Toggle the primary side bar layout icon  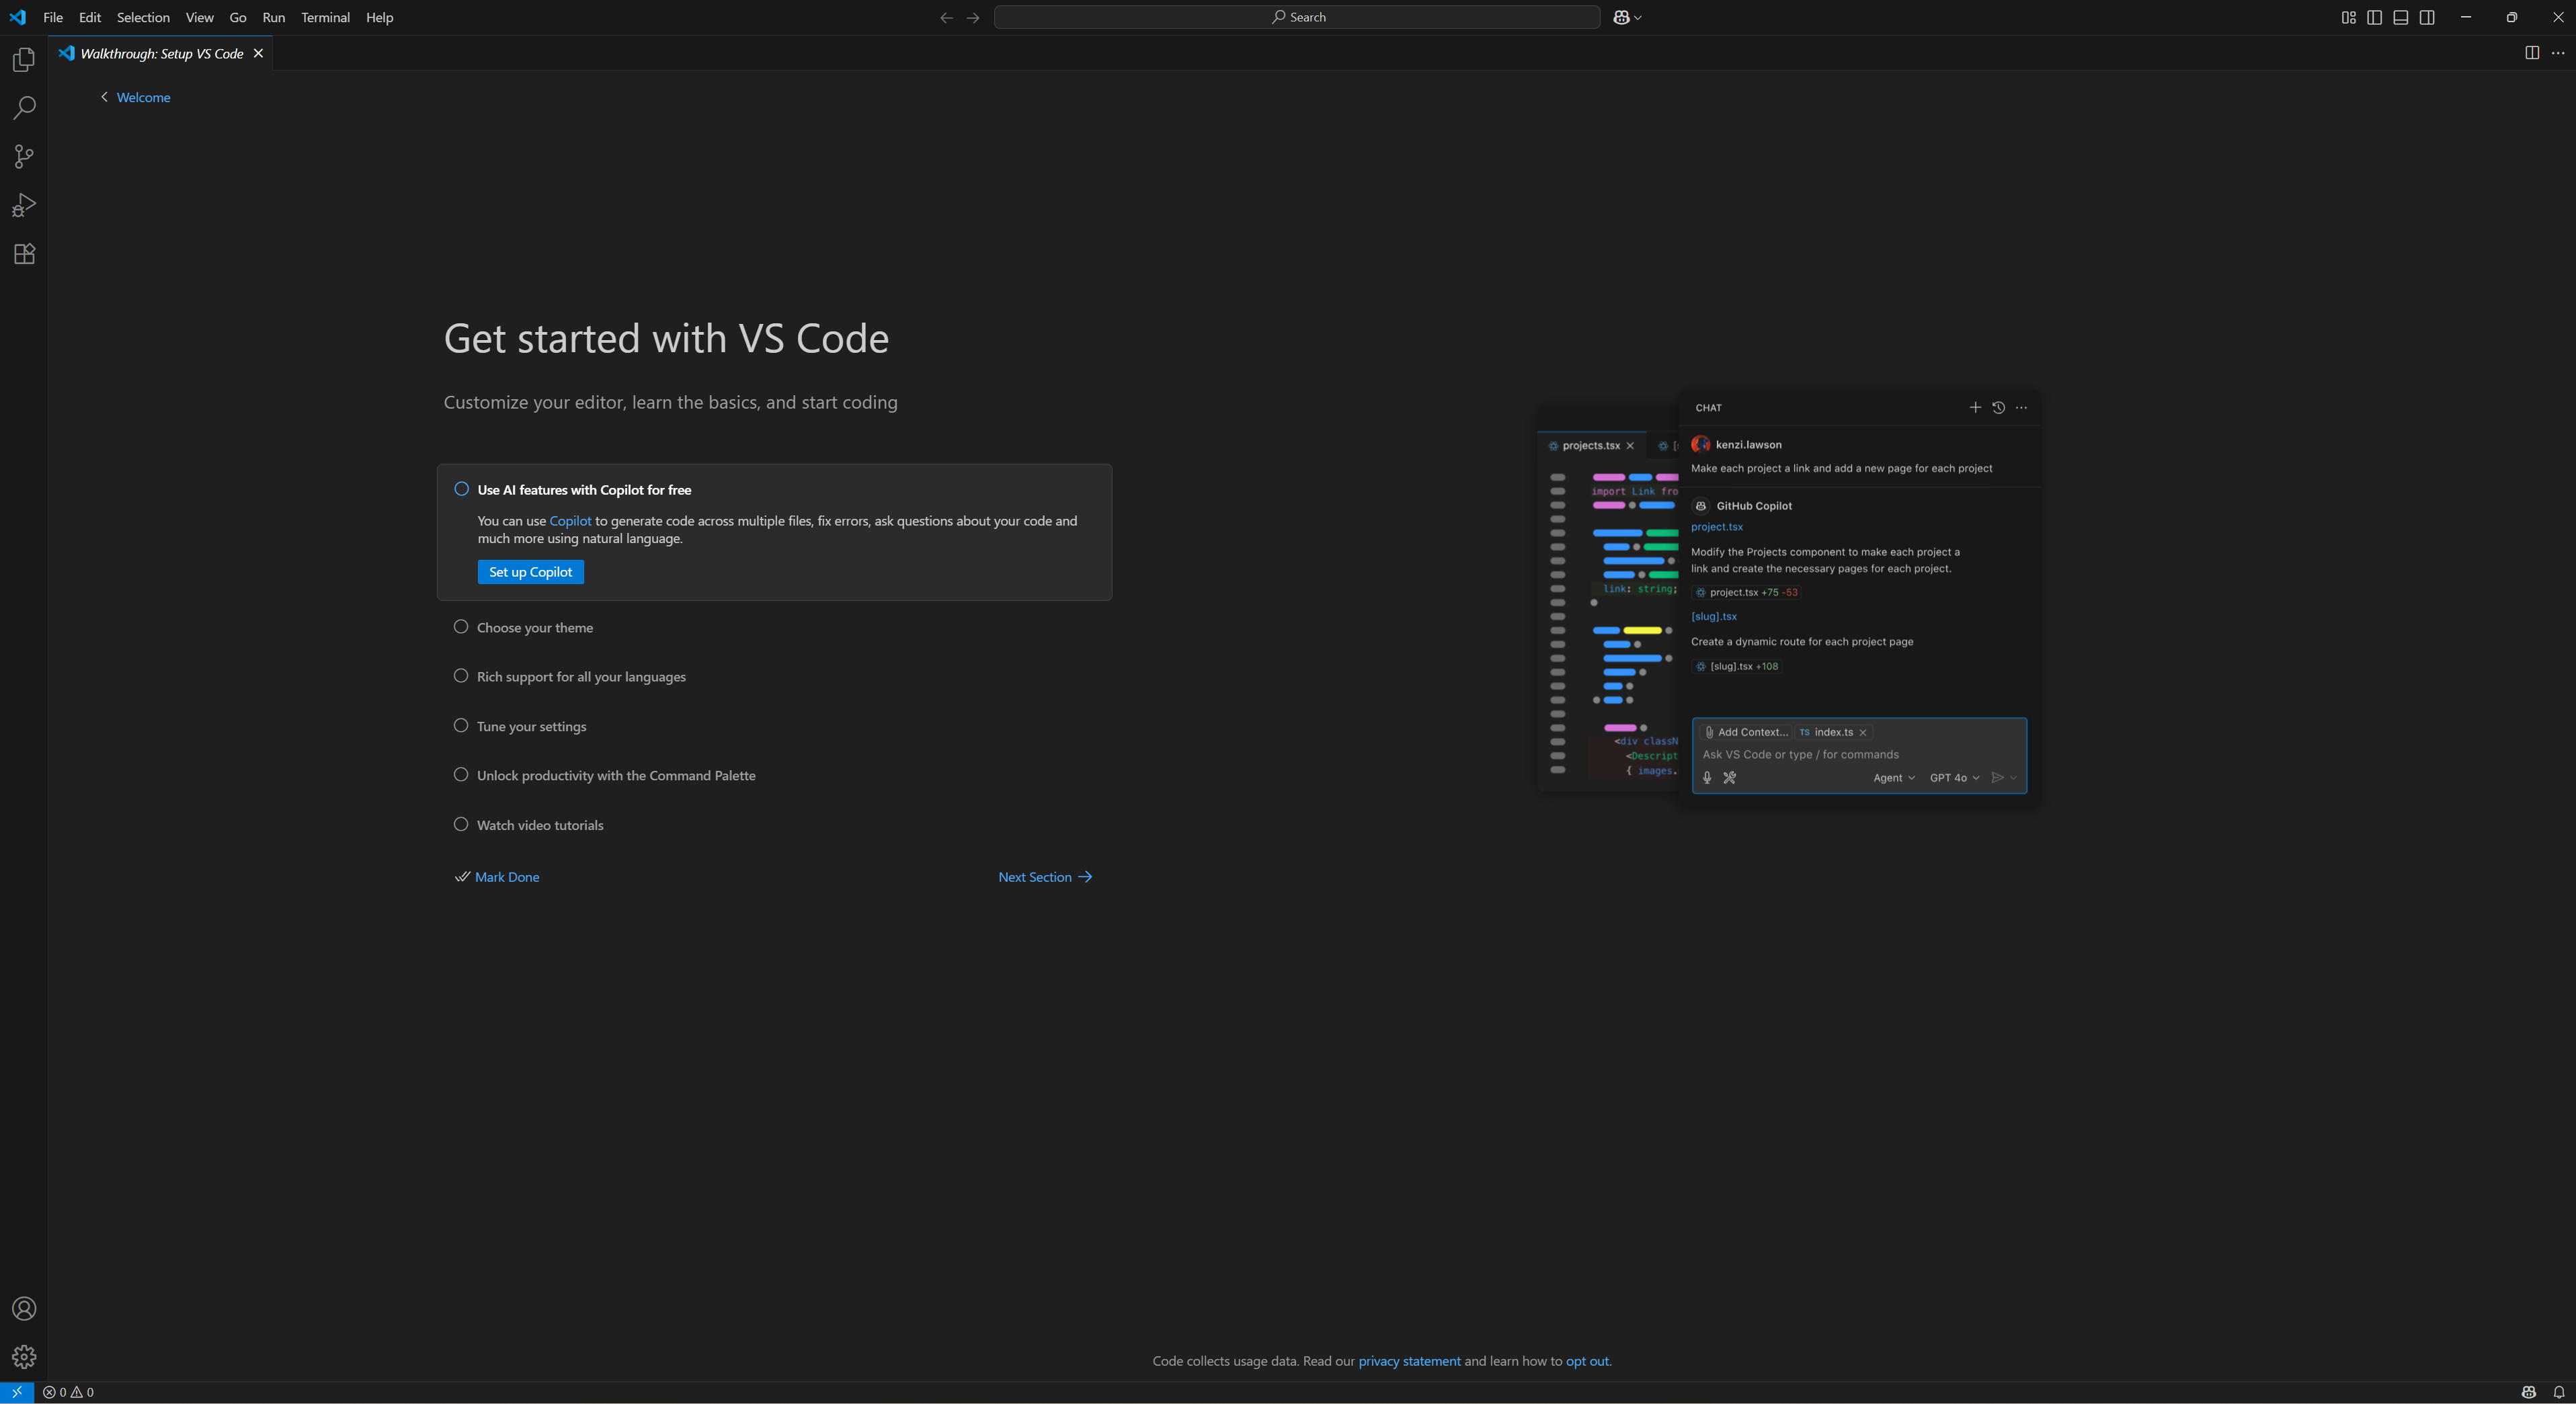tap(2374, 17)
